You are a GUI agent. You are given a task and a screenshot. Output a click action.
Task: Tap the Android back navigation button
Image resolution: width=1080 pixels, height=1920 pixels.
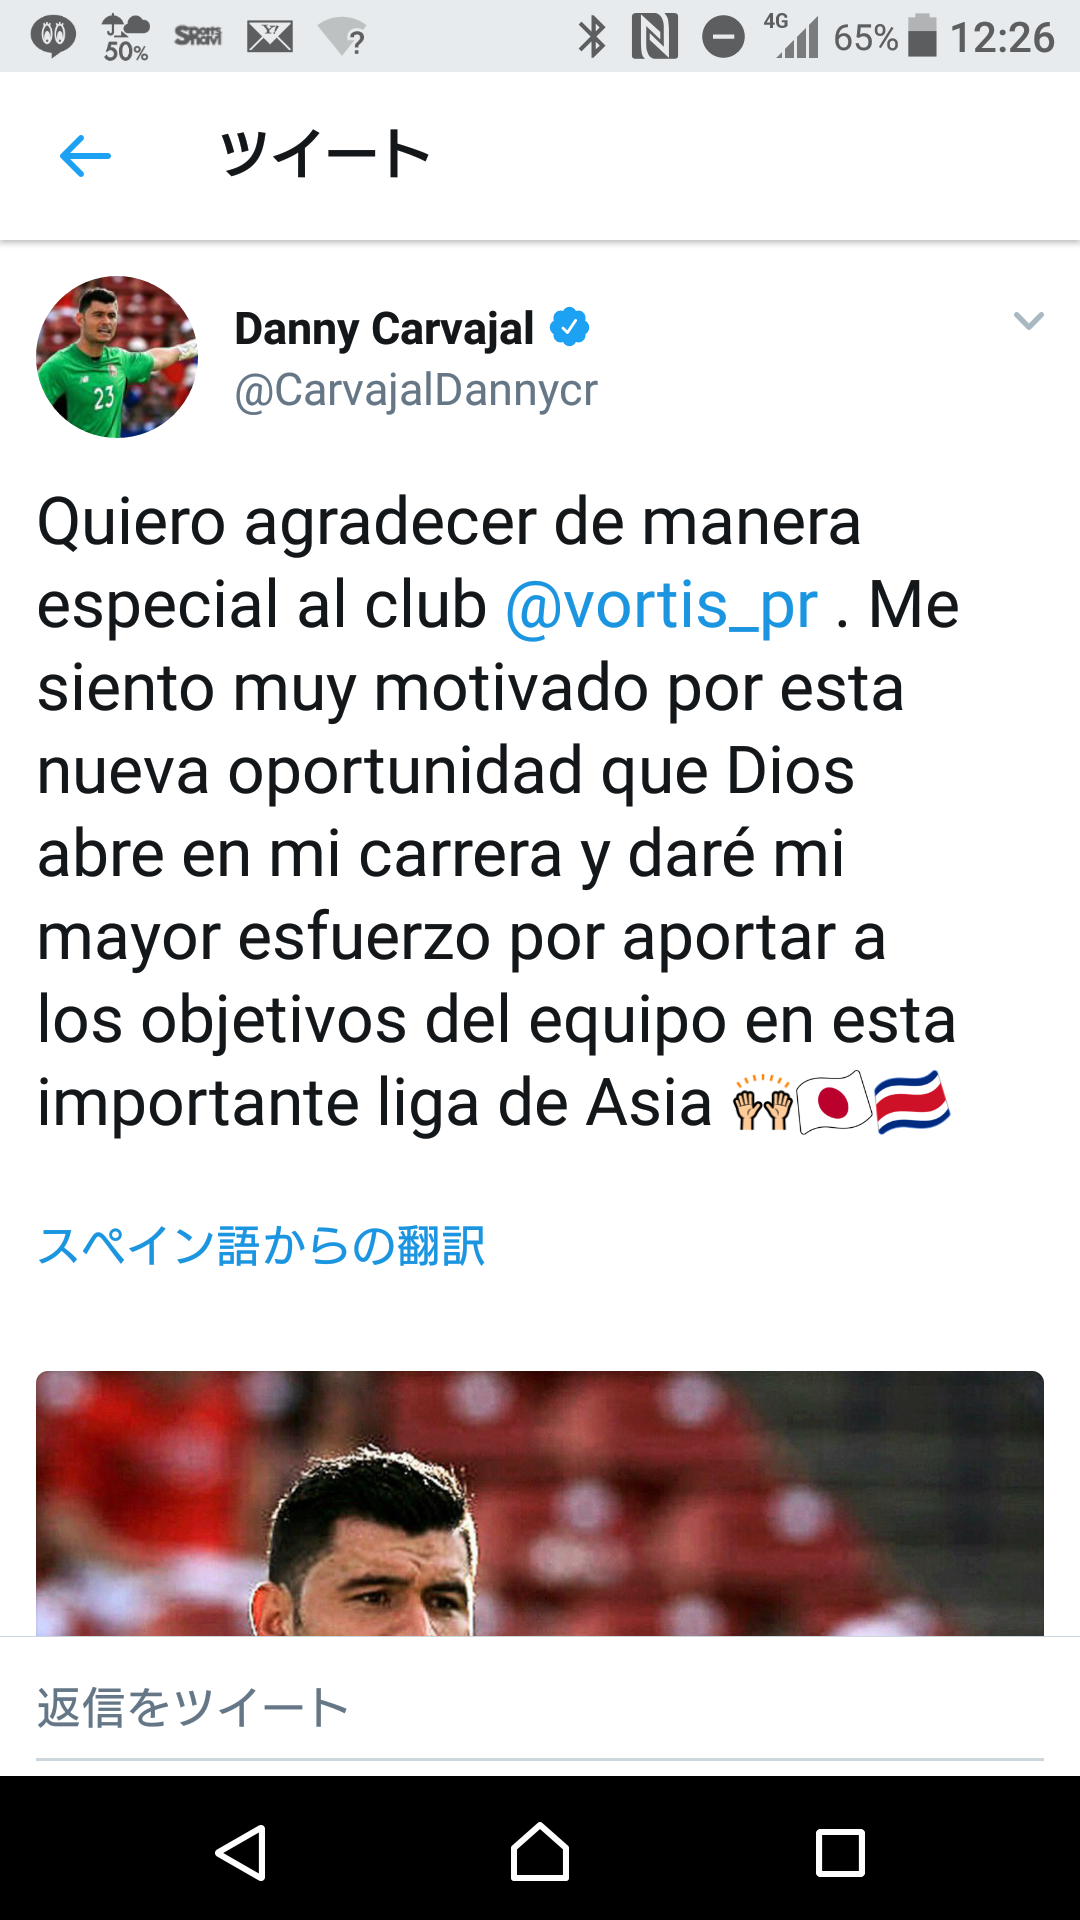241,1853
